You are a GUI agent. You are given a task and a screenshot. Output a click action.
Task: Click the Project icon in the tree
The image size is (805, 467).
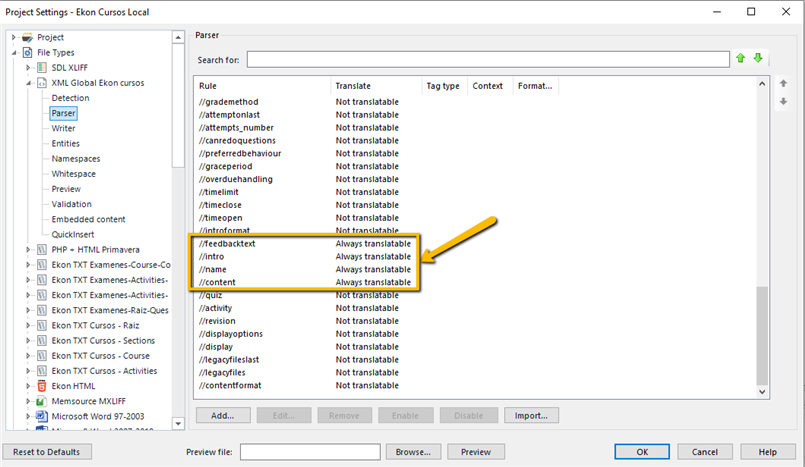(27, 37)
